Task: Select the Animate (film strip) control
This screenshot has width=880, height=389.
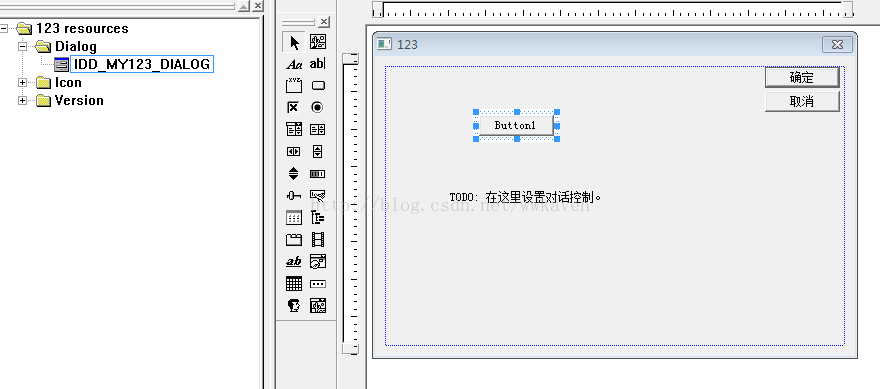Action: [x=318, y=240]
